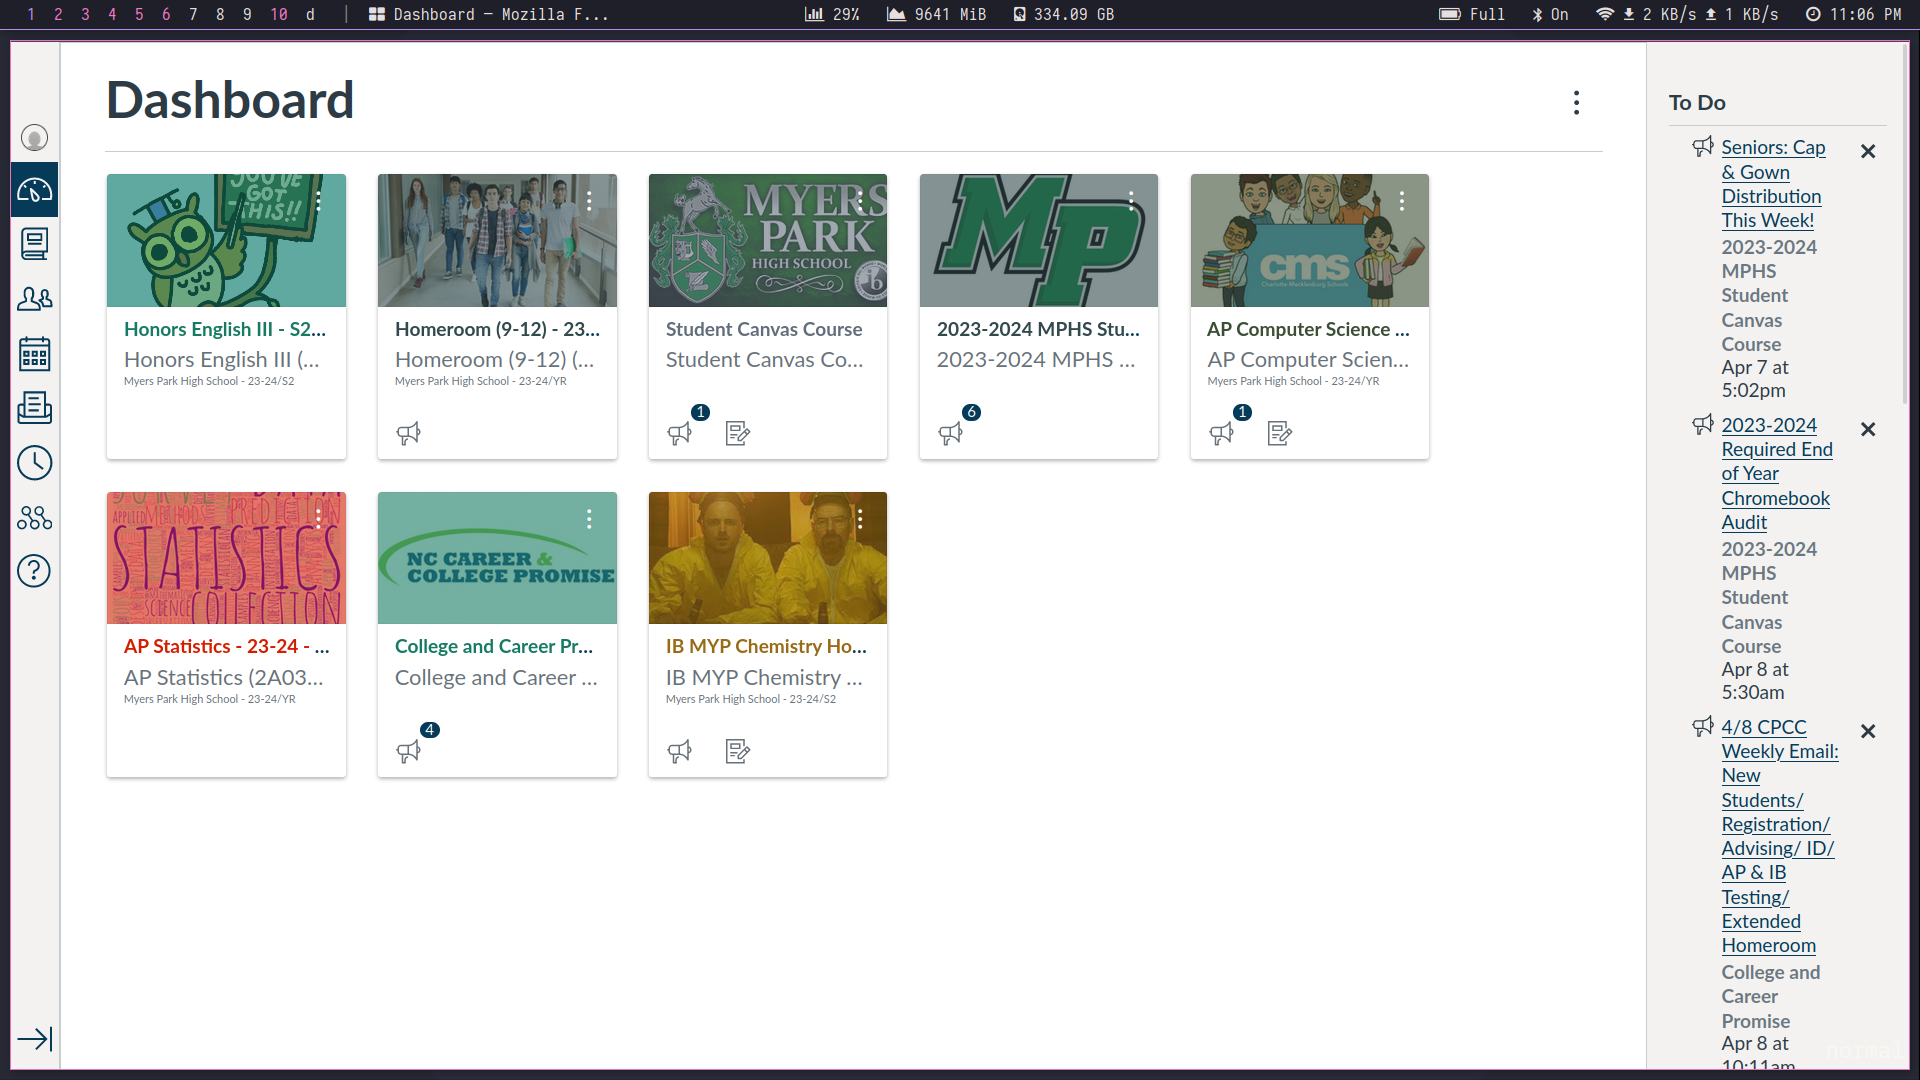Screen dimensions: 1920x1080
Task: Expand the navigation sidebar arrow toggle
Action: point(34,1039)
